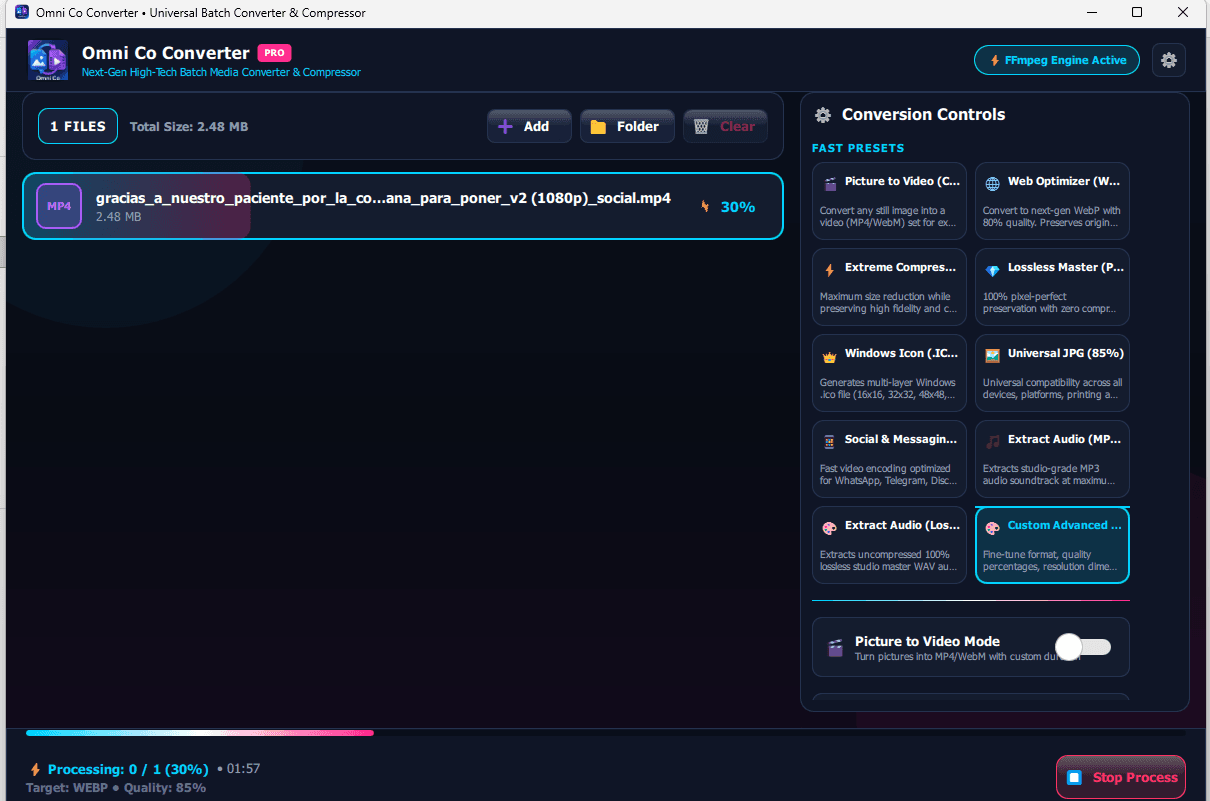
Task: Click the Next-Gen High-Tech Batch Media Converter subtitle
Action: [221, 72]
